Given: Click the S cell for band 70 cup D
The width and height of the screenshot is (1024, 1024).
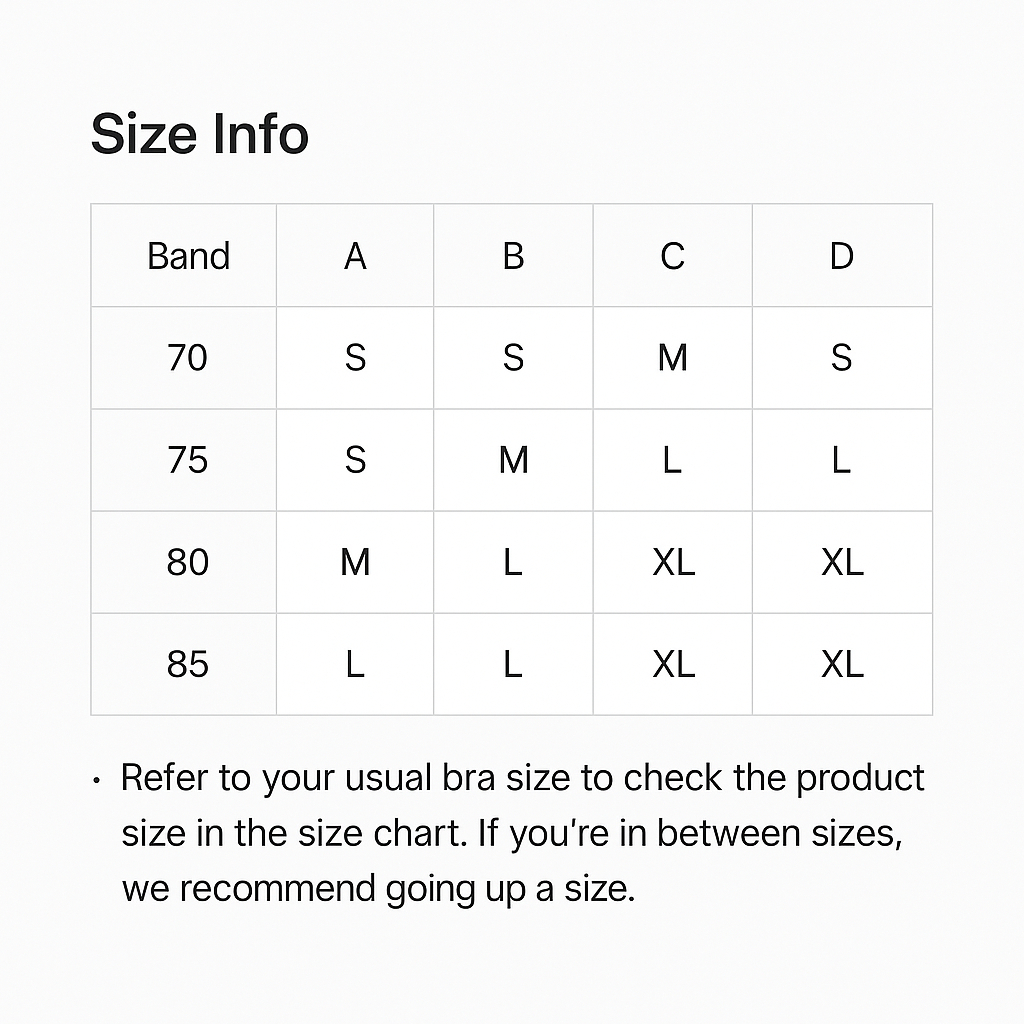Looking at the screenshot, I should [842, 358].
